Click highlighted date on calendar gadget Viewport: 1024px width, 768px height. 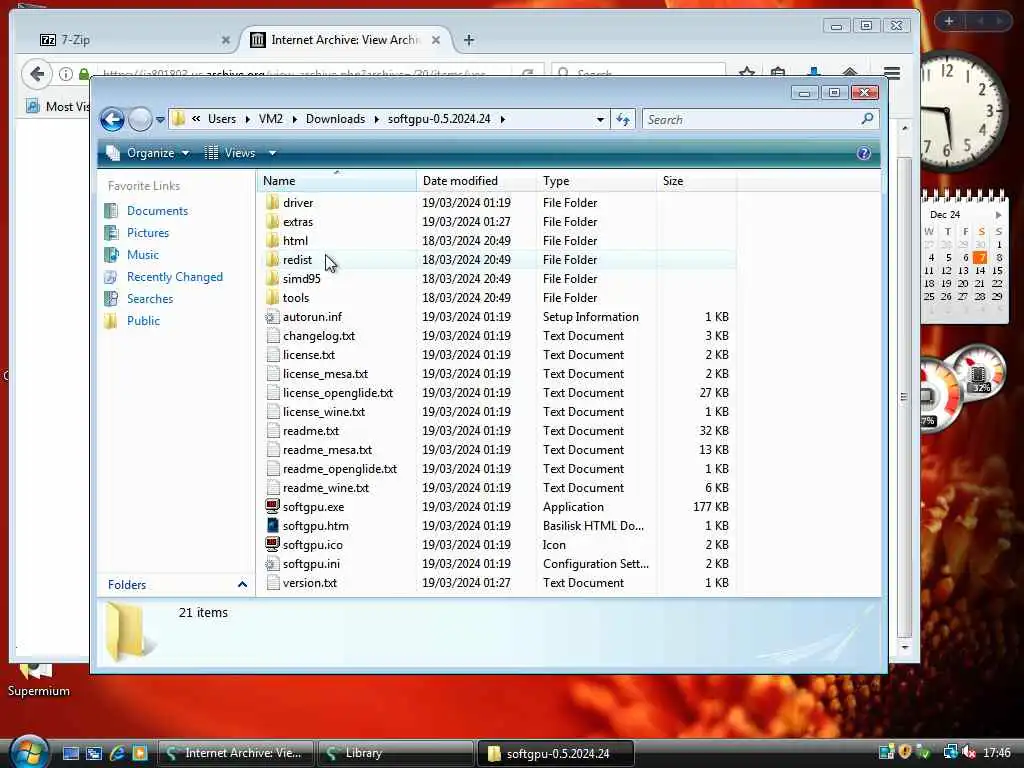tap(980, 258)
